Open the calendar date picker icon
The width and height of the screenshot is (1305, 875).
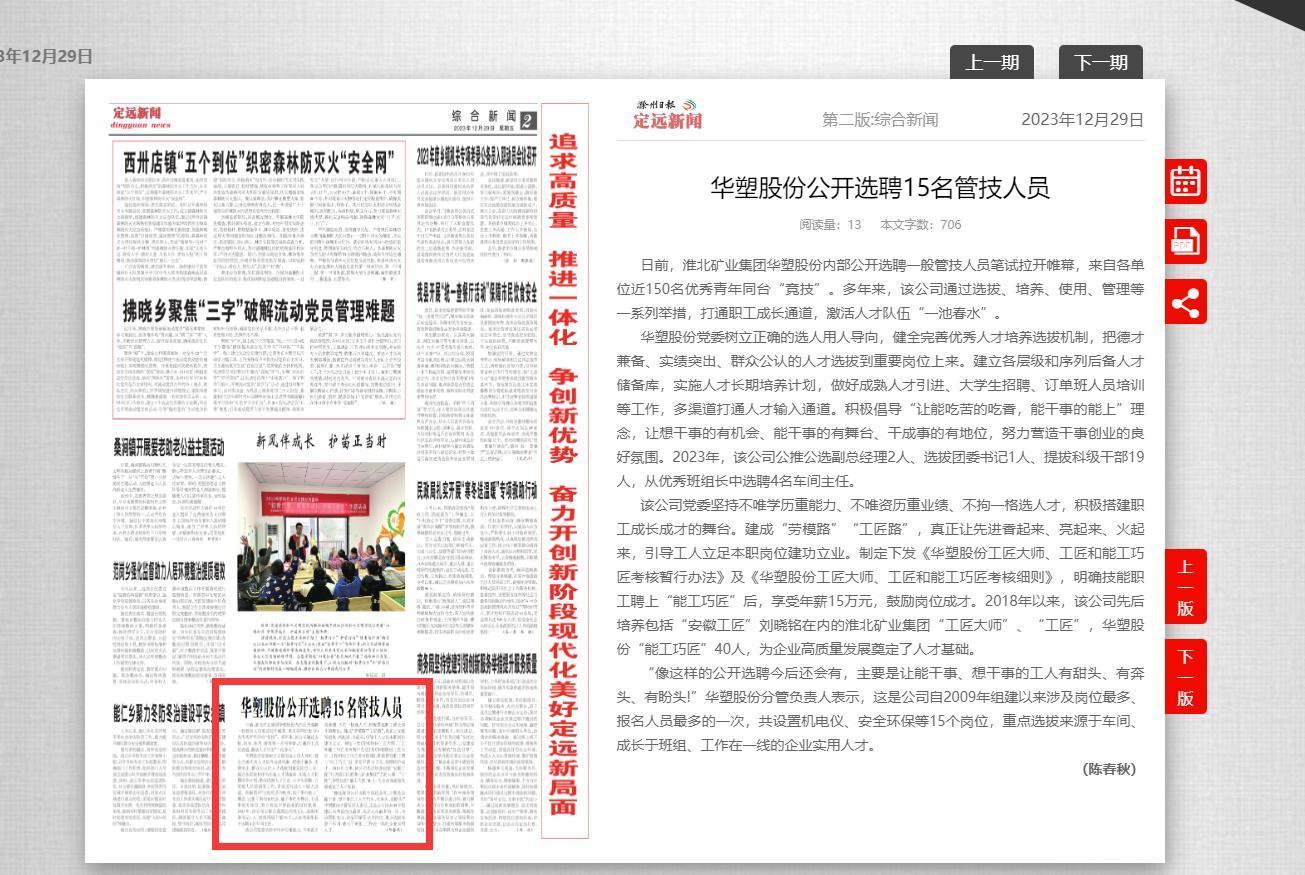point(1188,183)
